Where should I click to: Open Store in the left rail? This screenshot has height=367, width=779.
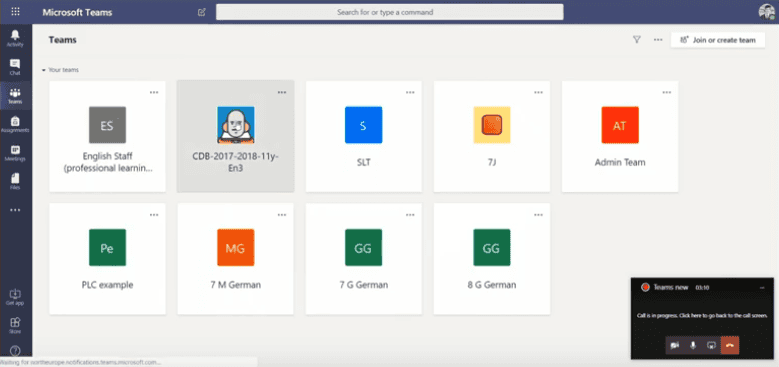(15, 325)
